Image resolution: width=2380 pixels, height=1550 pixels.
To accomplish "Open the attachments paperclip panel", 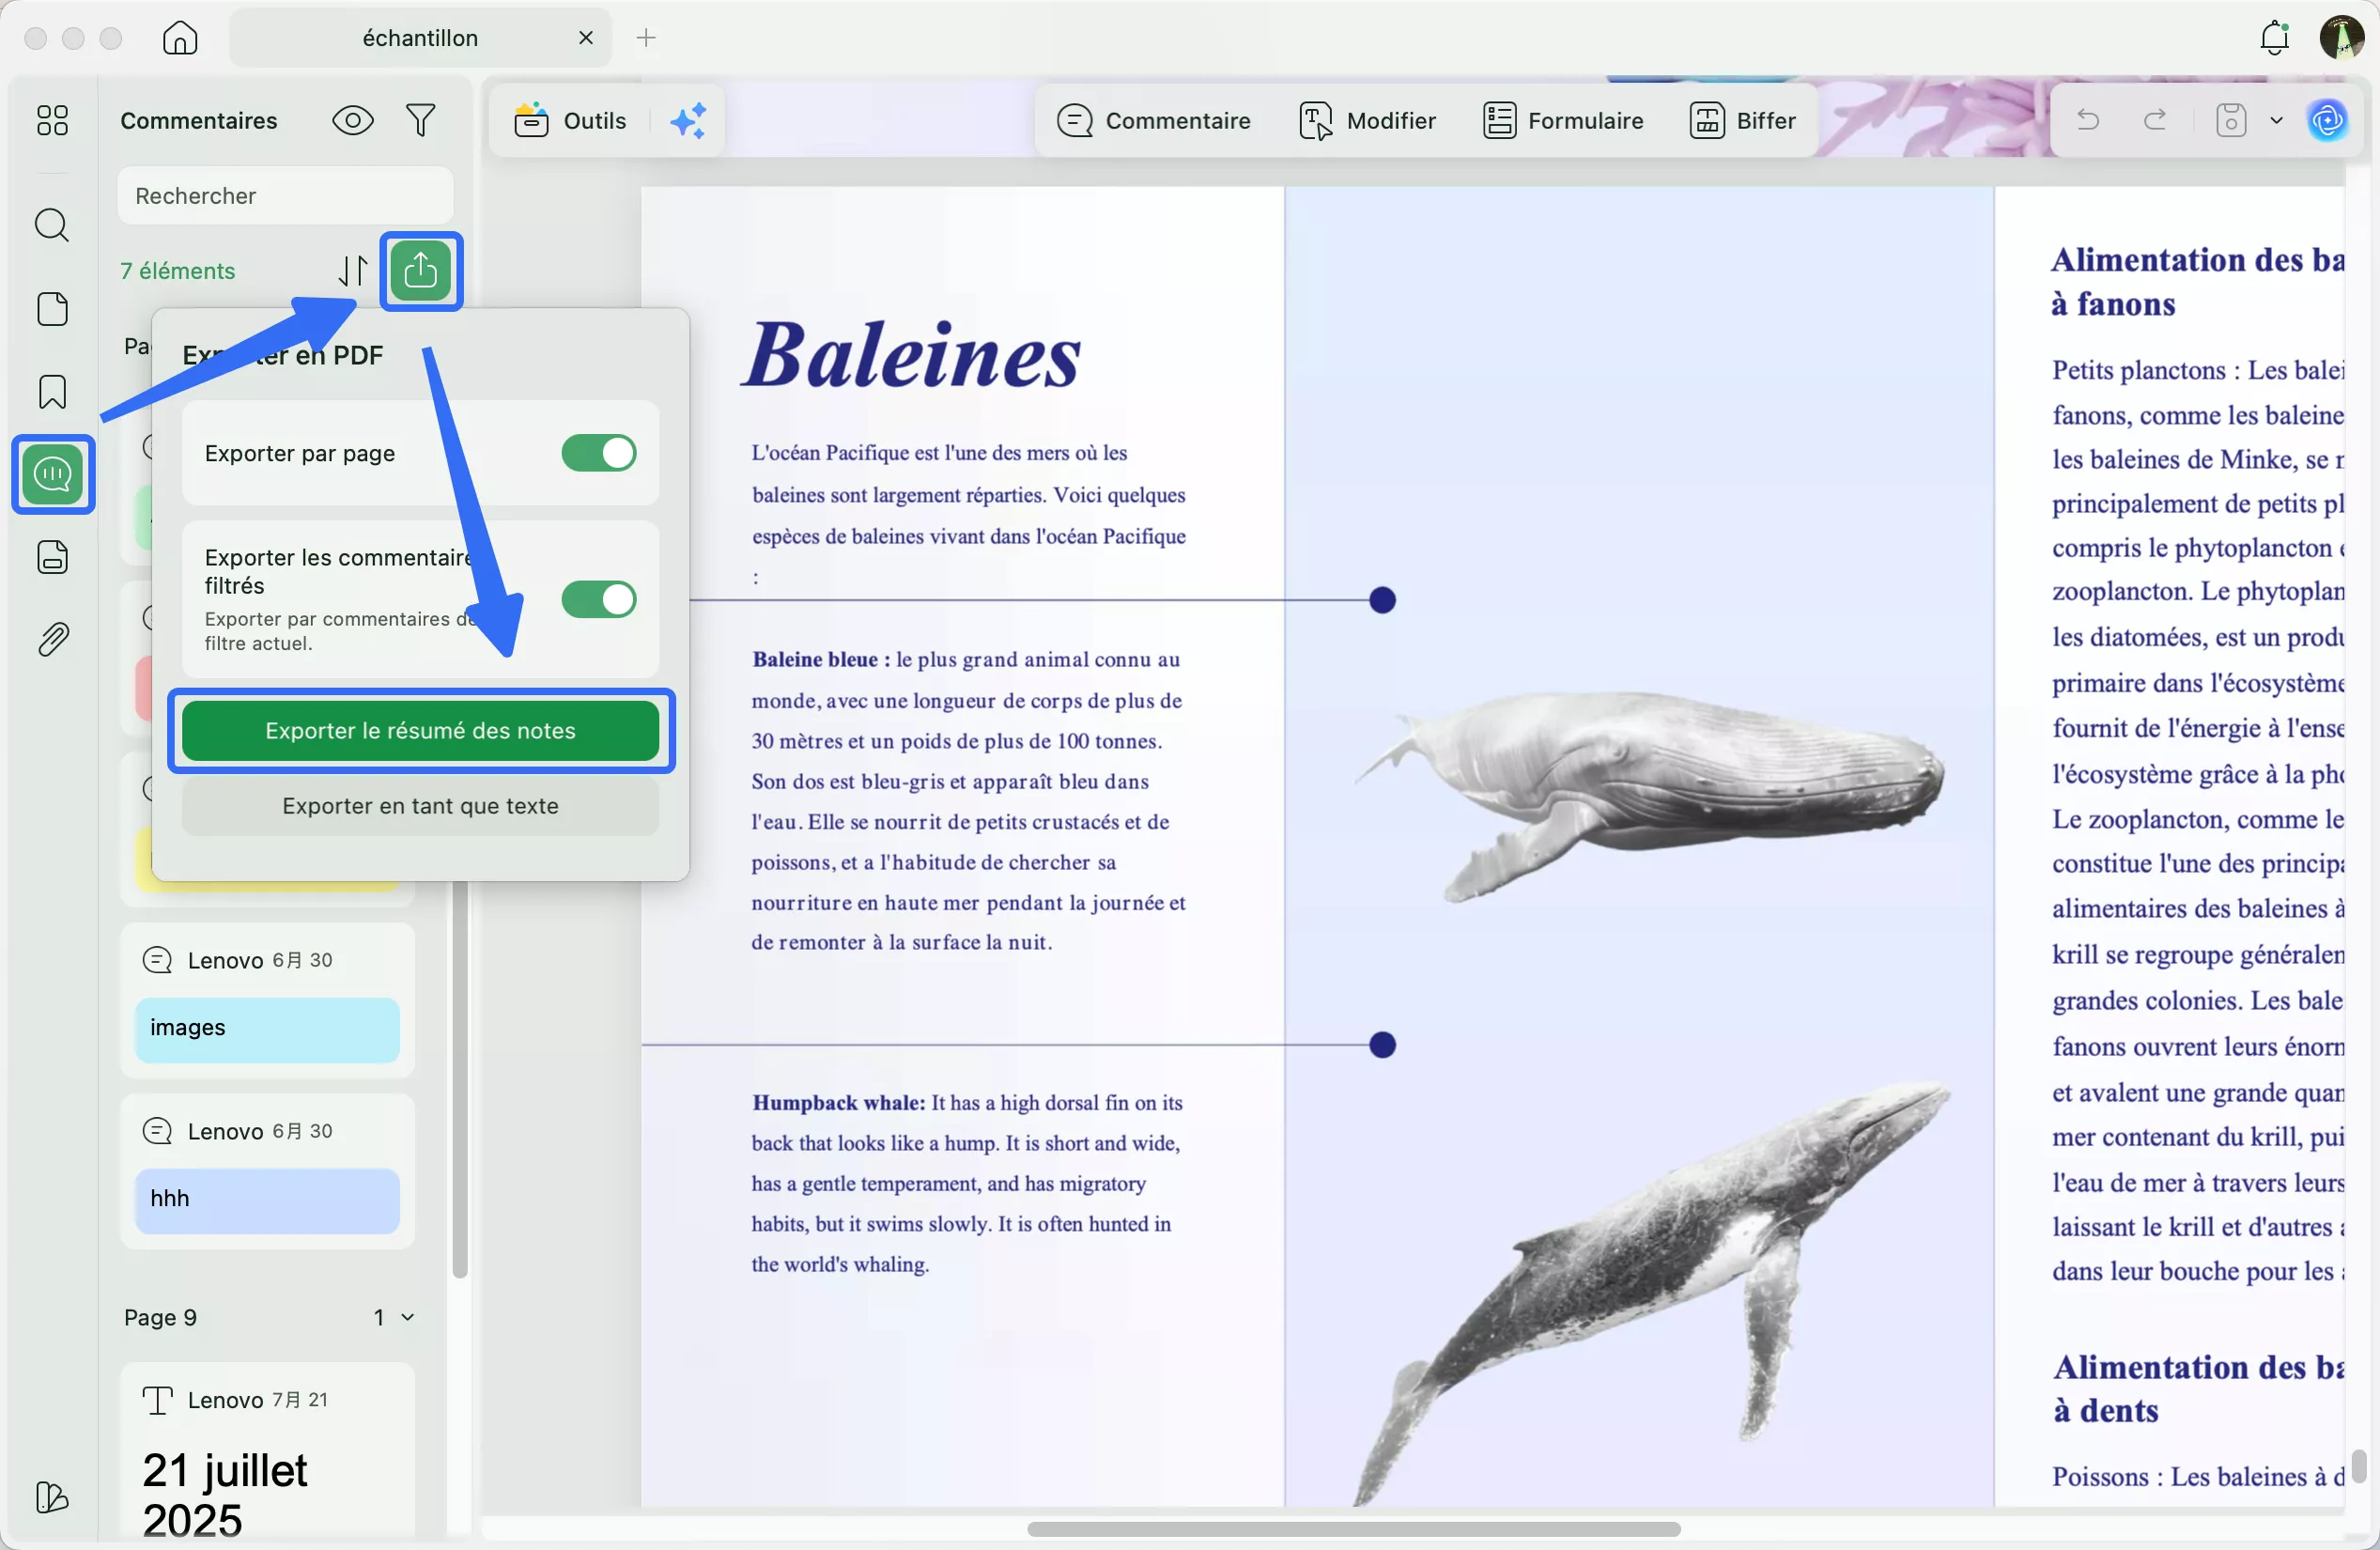I will click(x=52, y=639).
